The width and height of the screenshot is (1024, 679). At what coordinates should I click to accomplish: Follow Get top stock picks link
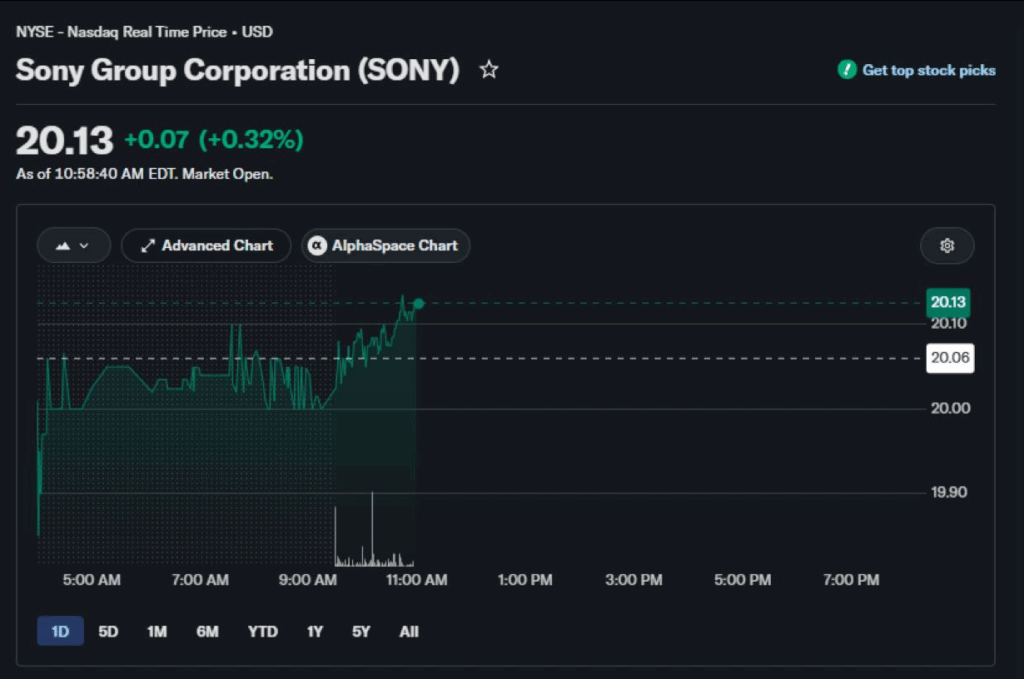coord(928,70)
